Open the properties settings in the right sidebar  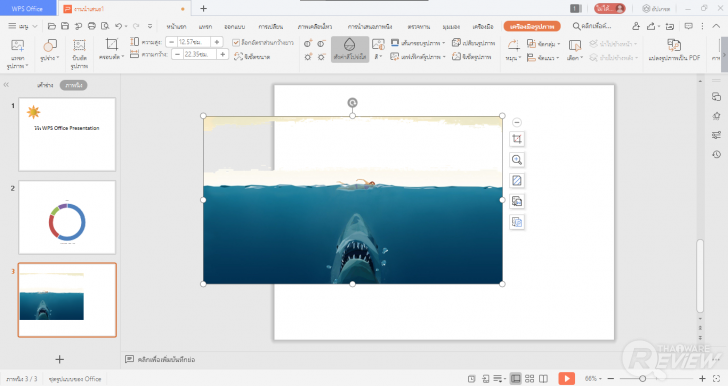(x=716, y=135)
